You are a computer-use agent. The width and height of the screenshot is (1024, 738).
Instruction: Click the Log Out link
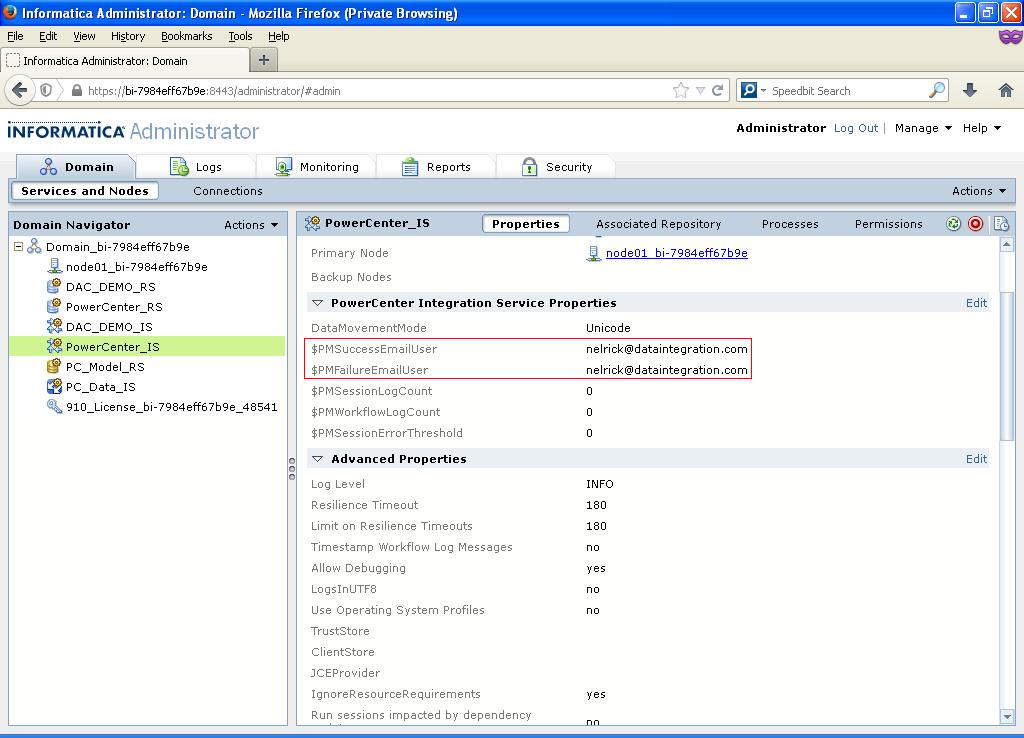click(856, 128)
